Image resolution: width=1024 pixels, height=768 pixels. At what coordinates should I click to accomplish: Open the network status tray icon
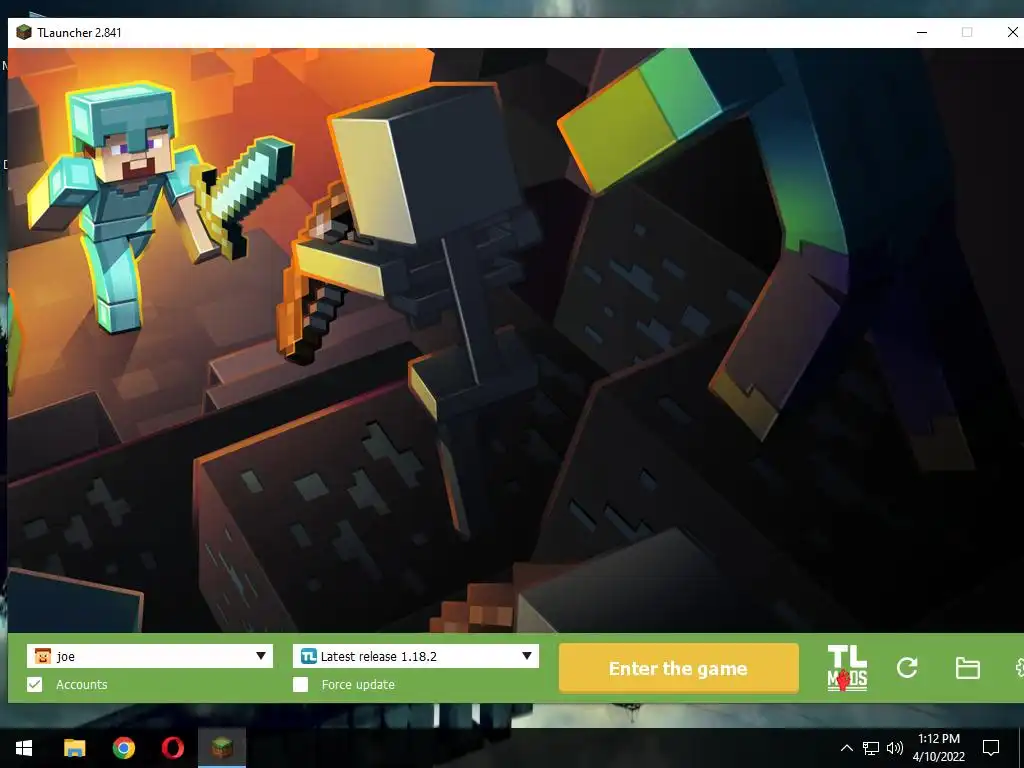pyautogui.click(x=871, y=748)
